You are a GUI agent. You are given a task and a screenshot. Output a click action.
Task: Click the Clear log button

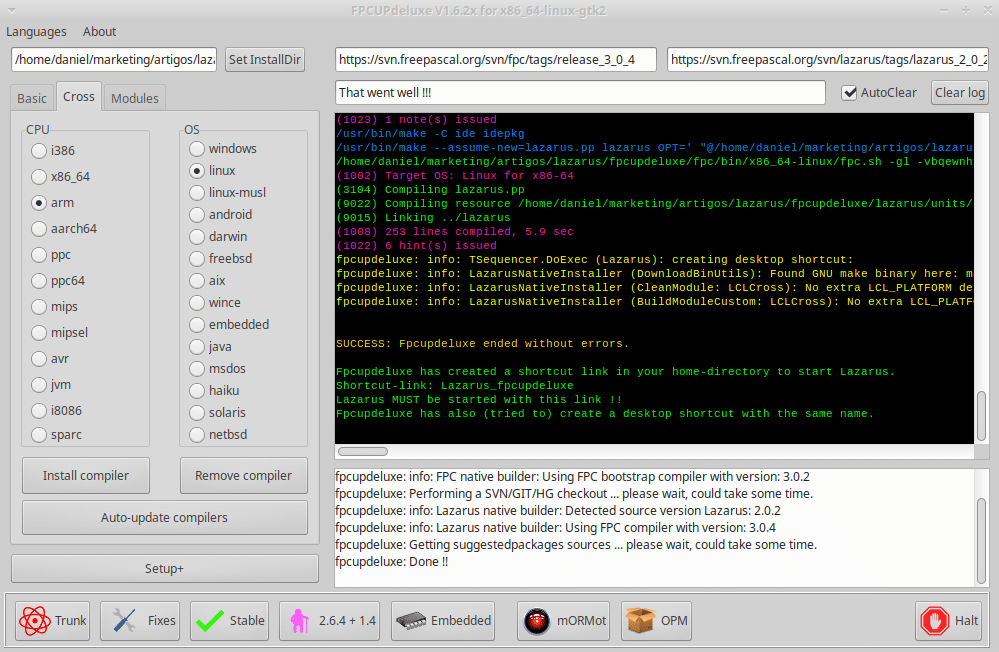(x=959, y=92)
